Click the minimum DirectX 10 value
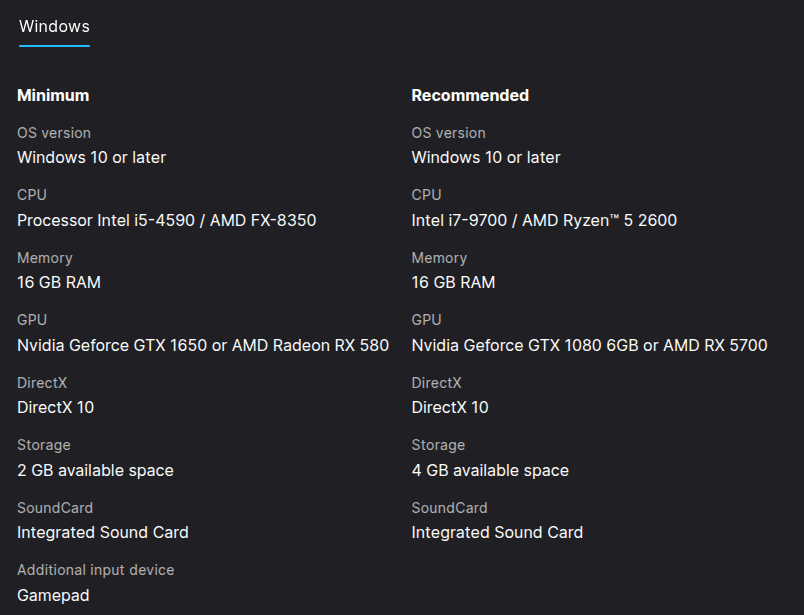This screenshot has width=804, height=615. 56,407
